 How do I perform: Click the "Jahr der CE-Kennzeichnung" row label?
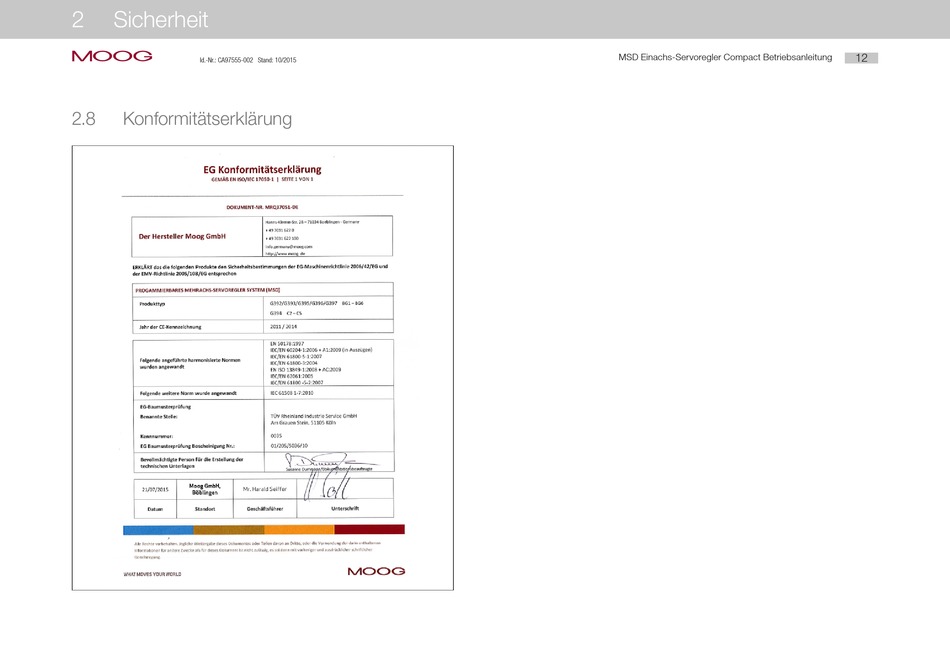pyautogui.click(x=170, y=327)
